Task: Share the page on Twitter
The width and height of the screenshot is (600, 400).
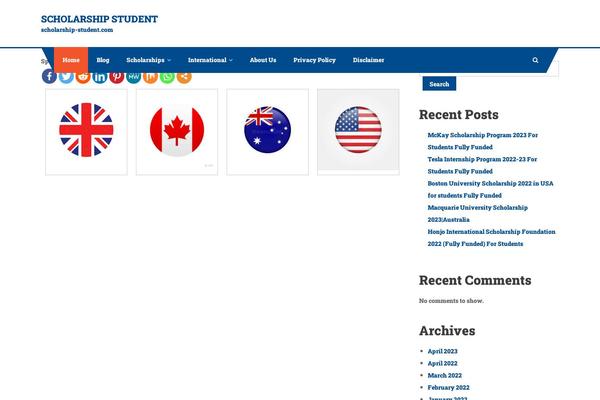Action: (x=66, y=78)
